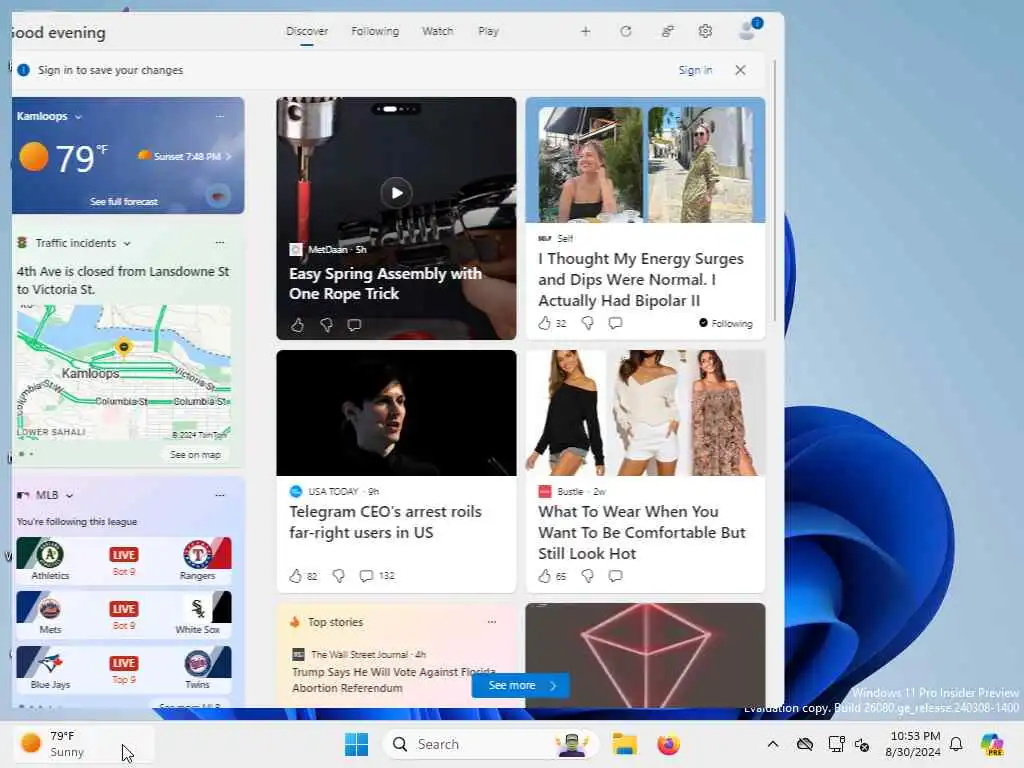
Task: Open the Windows Start menu
Action: 357,744
